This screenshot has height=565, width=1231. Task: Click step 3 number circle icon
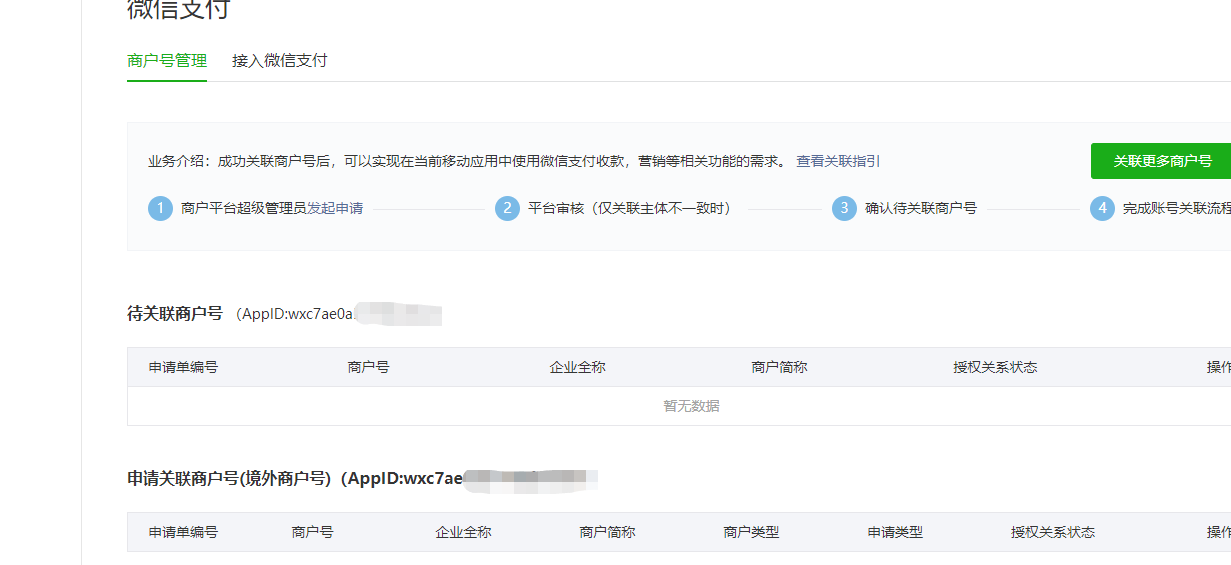point(844,208)
